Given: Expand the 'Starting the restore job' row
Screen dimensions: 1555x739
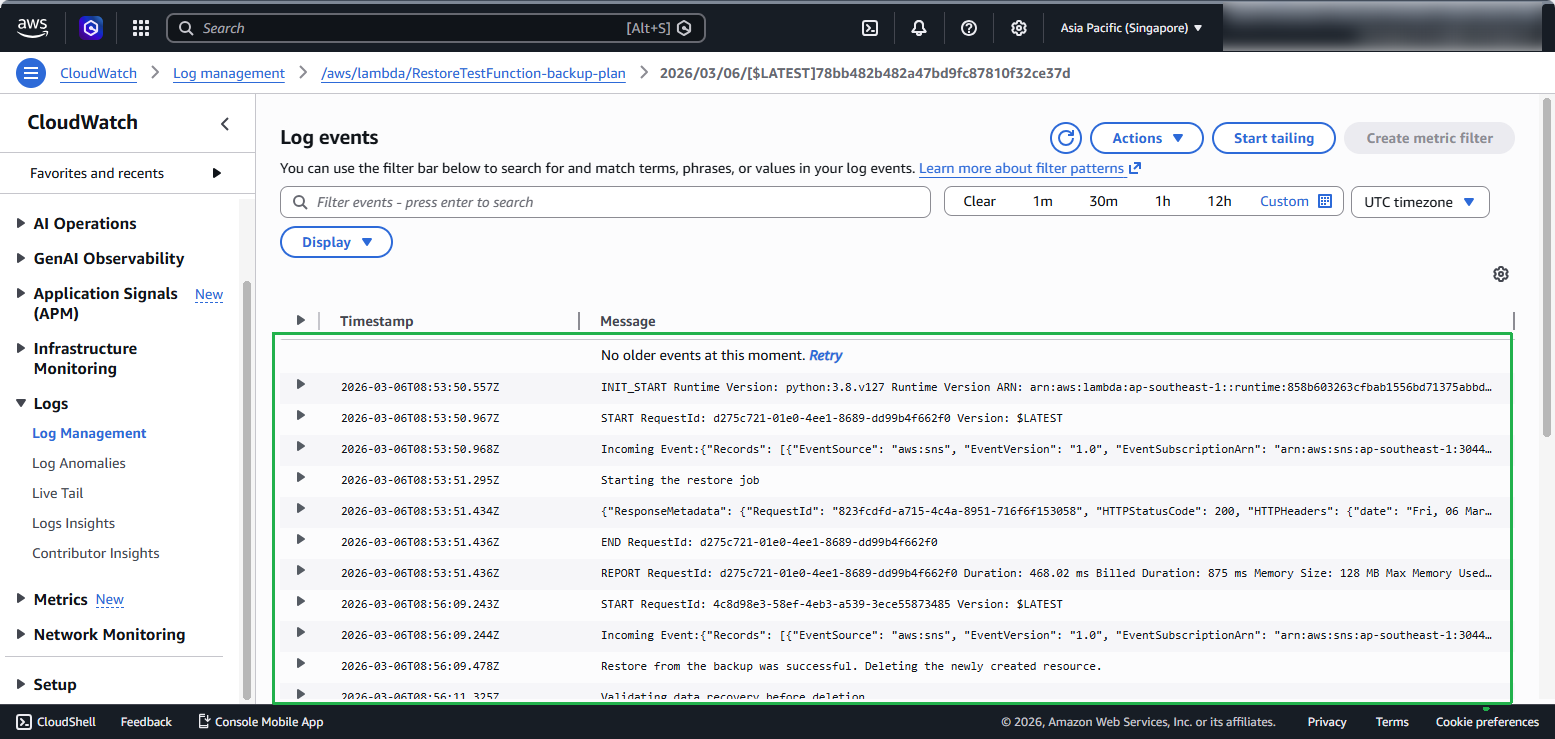Looking at the screenshot, I should point(300,477).
